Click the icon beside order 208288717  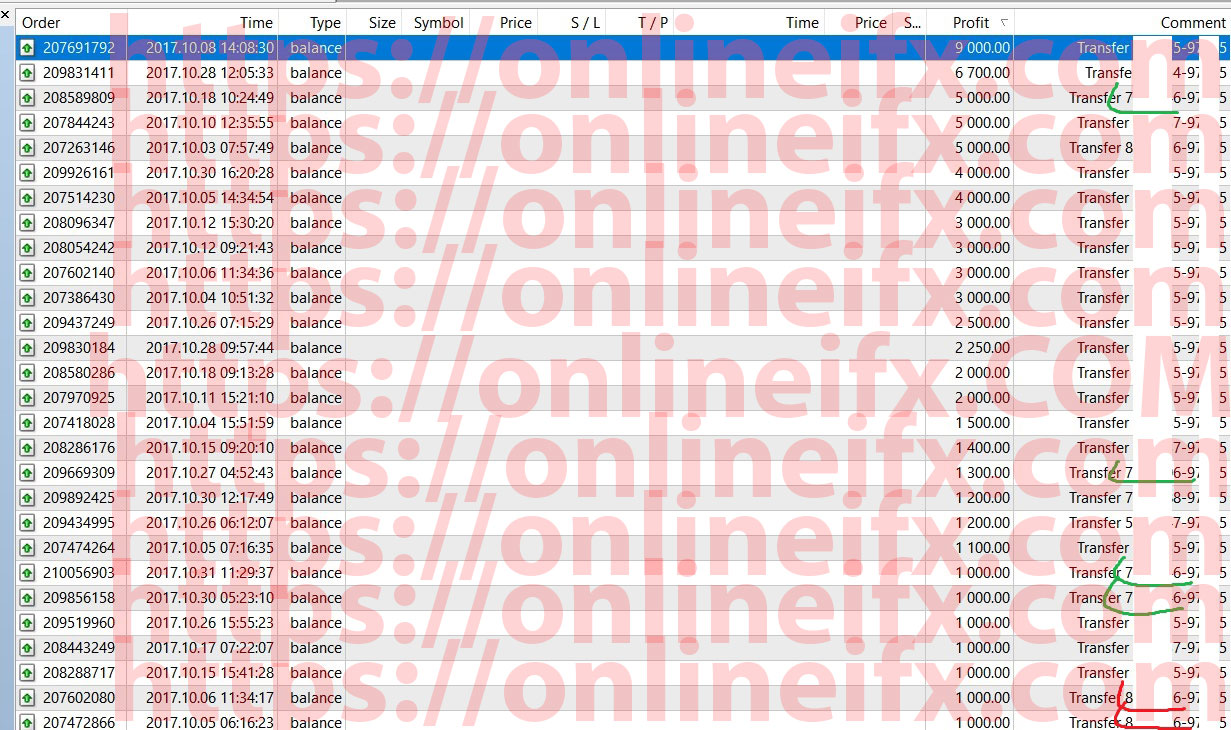[x=27, y=673]
